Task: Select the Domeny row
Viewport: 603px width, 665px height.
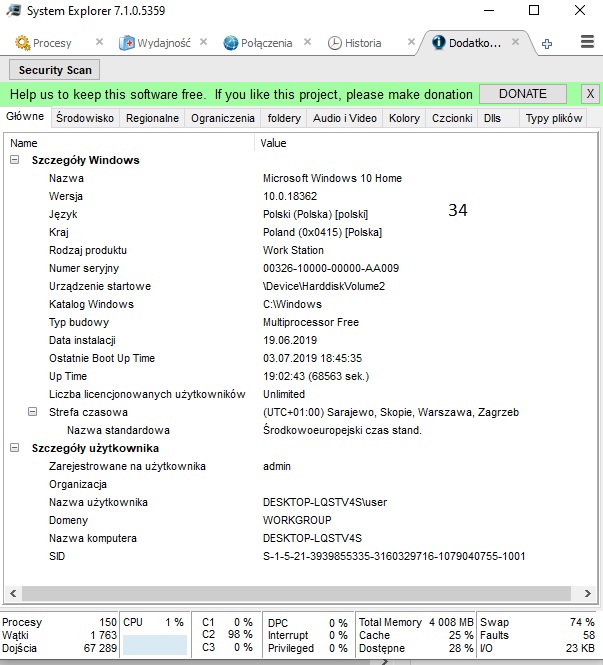Action: point(300,520)
